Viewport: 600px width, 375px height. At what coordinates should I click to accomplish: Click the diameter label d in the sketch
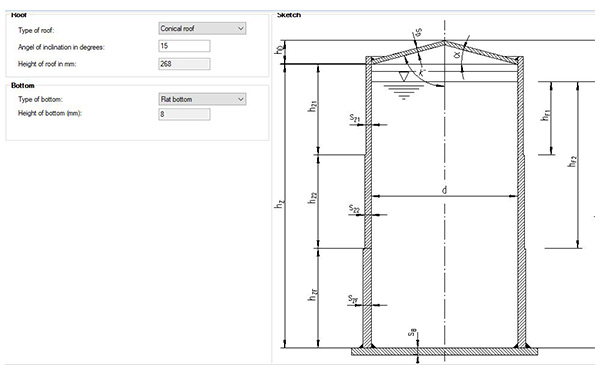[444, 190]
